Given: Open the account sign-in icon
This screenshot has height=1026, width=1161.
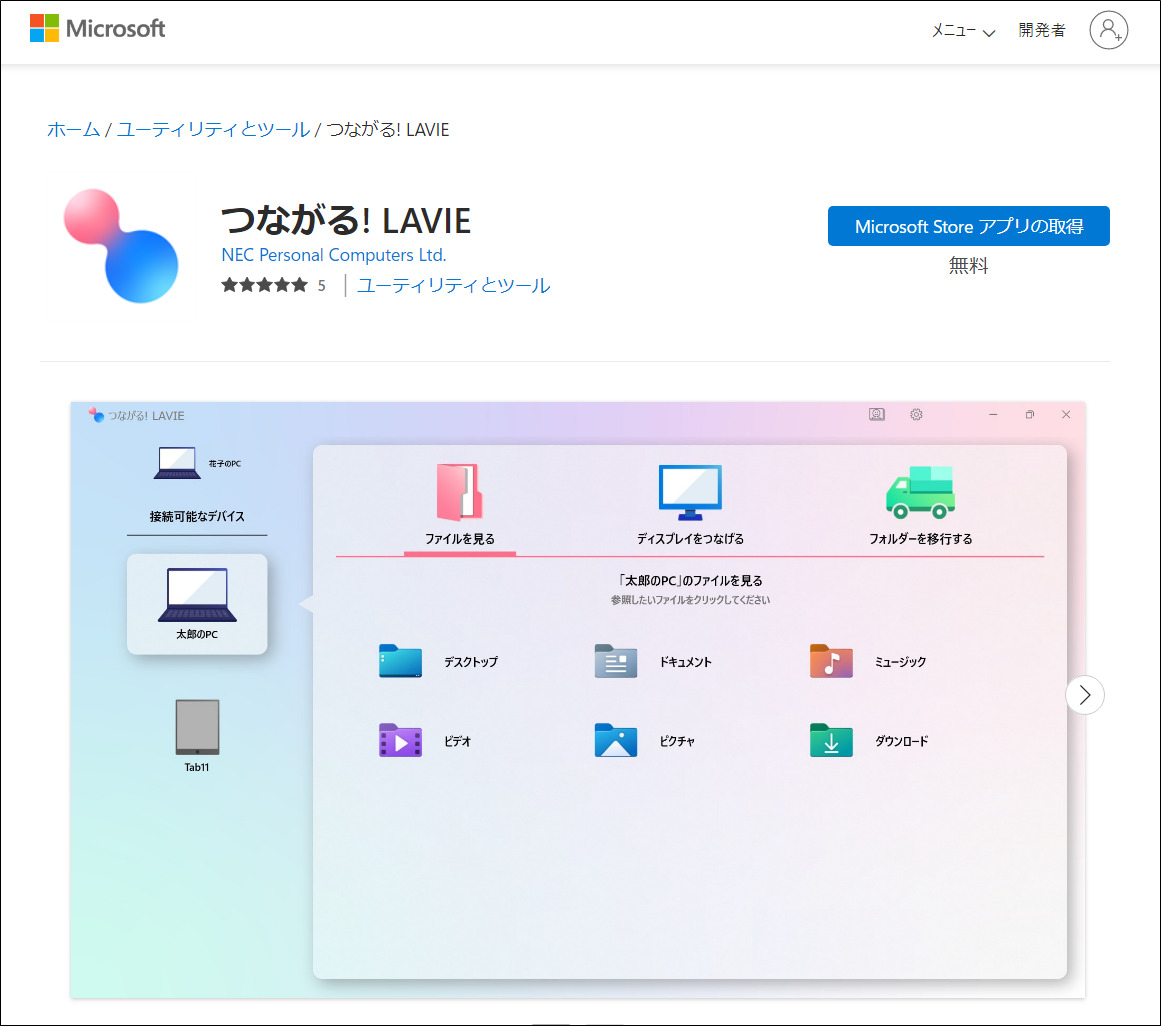Looking at the screenshot, I should click(1108, 31).
